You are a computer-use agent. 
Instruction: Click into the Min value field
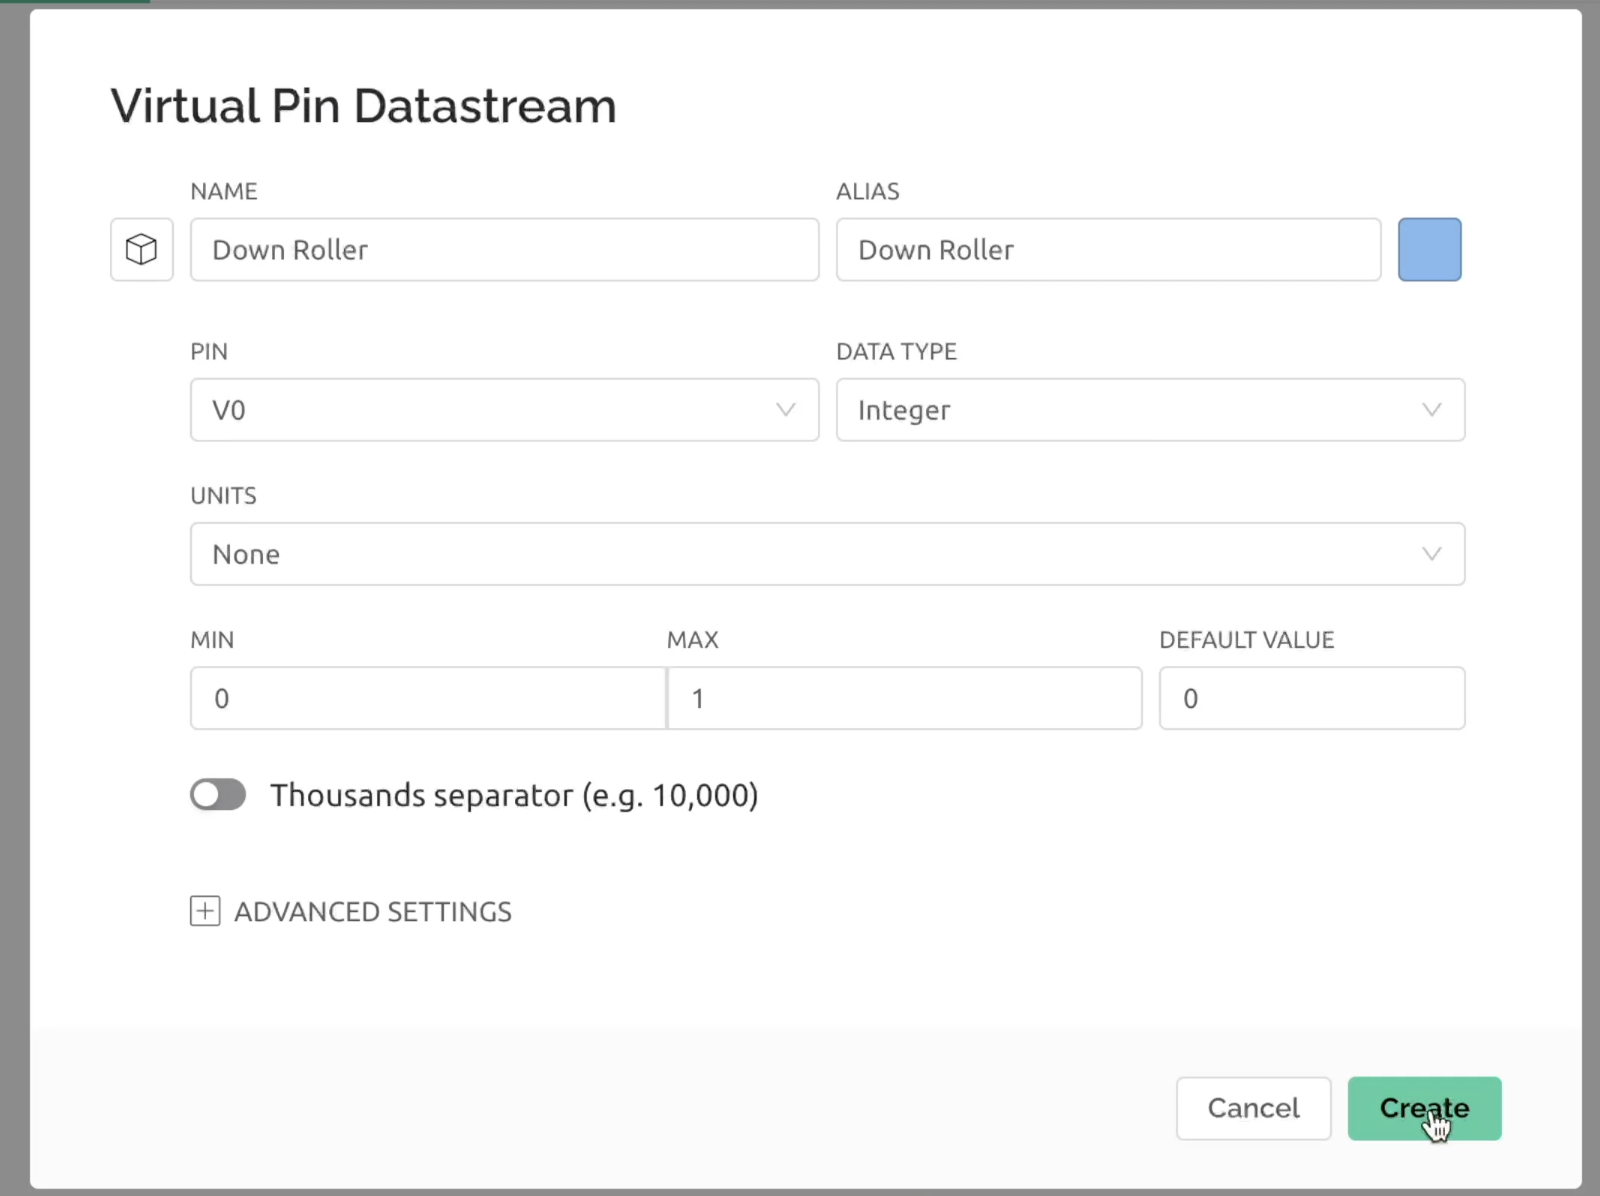[x=428, y=698]
